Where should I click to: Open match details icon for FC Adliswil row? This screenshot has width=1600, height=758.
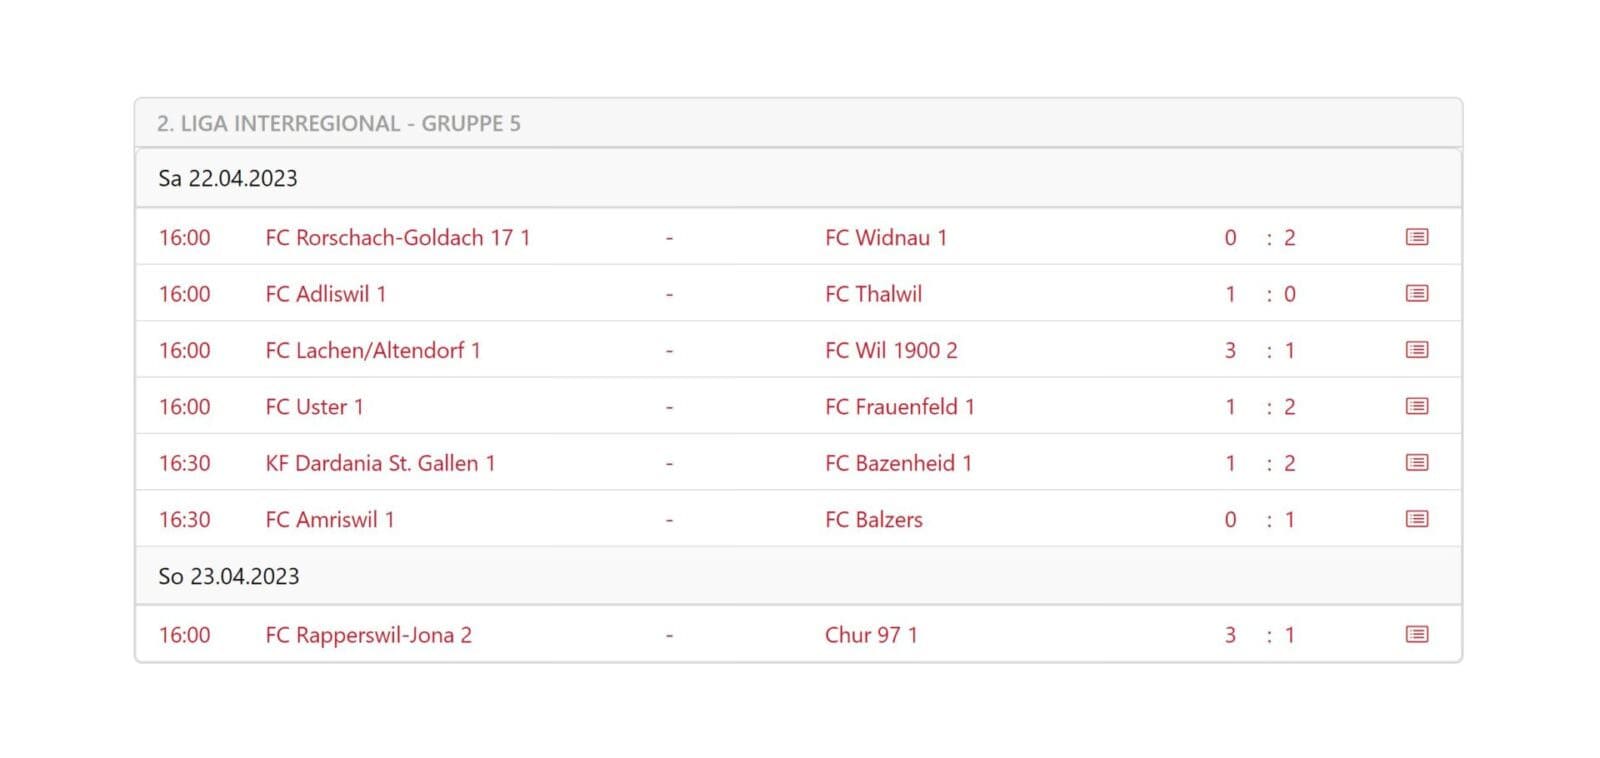point(1416,294)
